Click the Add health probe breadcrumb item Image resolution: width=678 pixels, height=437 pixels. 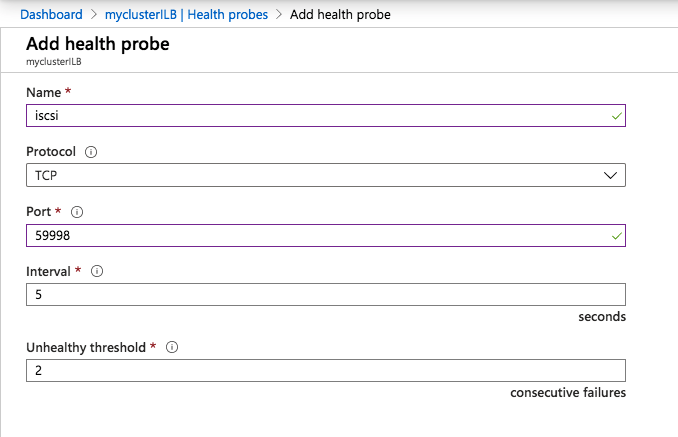(340, 15)
